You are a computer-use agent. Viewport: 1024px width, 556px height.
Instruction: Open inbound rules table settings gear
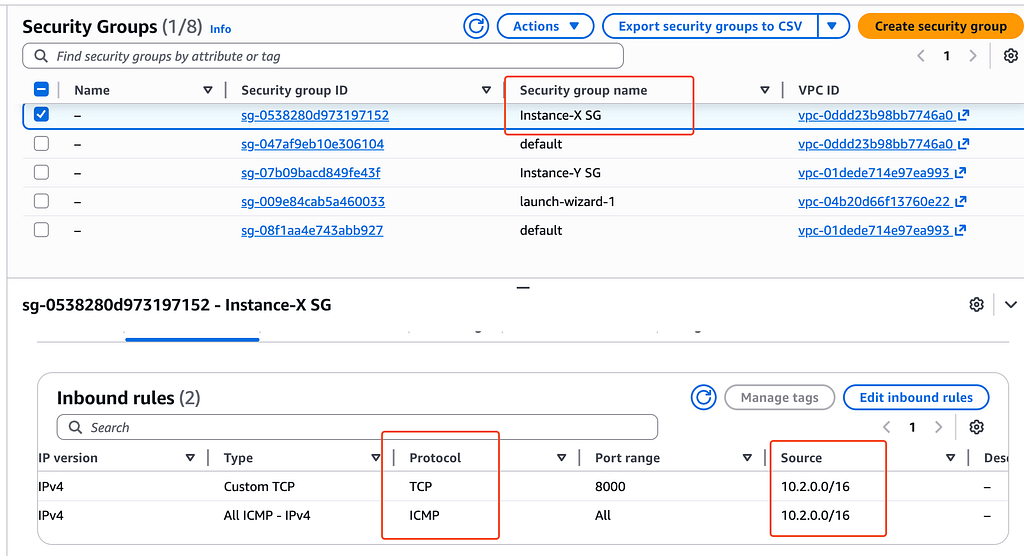pos(976,427)
